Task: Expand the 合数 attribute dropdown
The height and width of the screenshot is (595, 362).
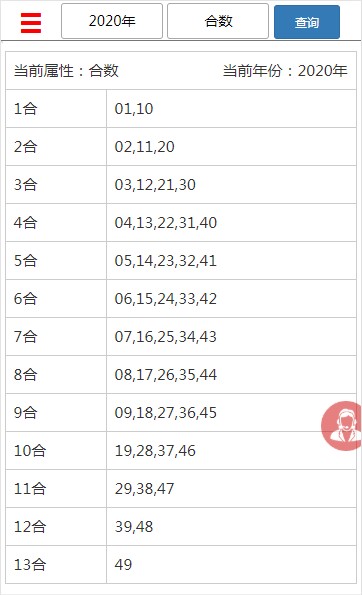Action: [x=218, y=21]
